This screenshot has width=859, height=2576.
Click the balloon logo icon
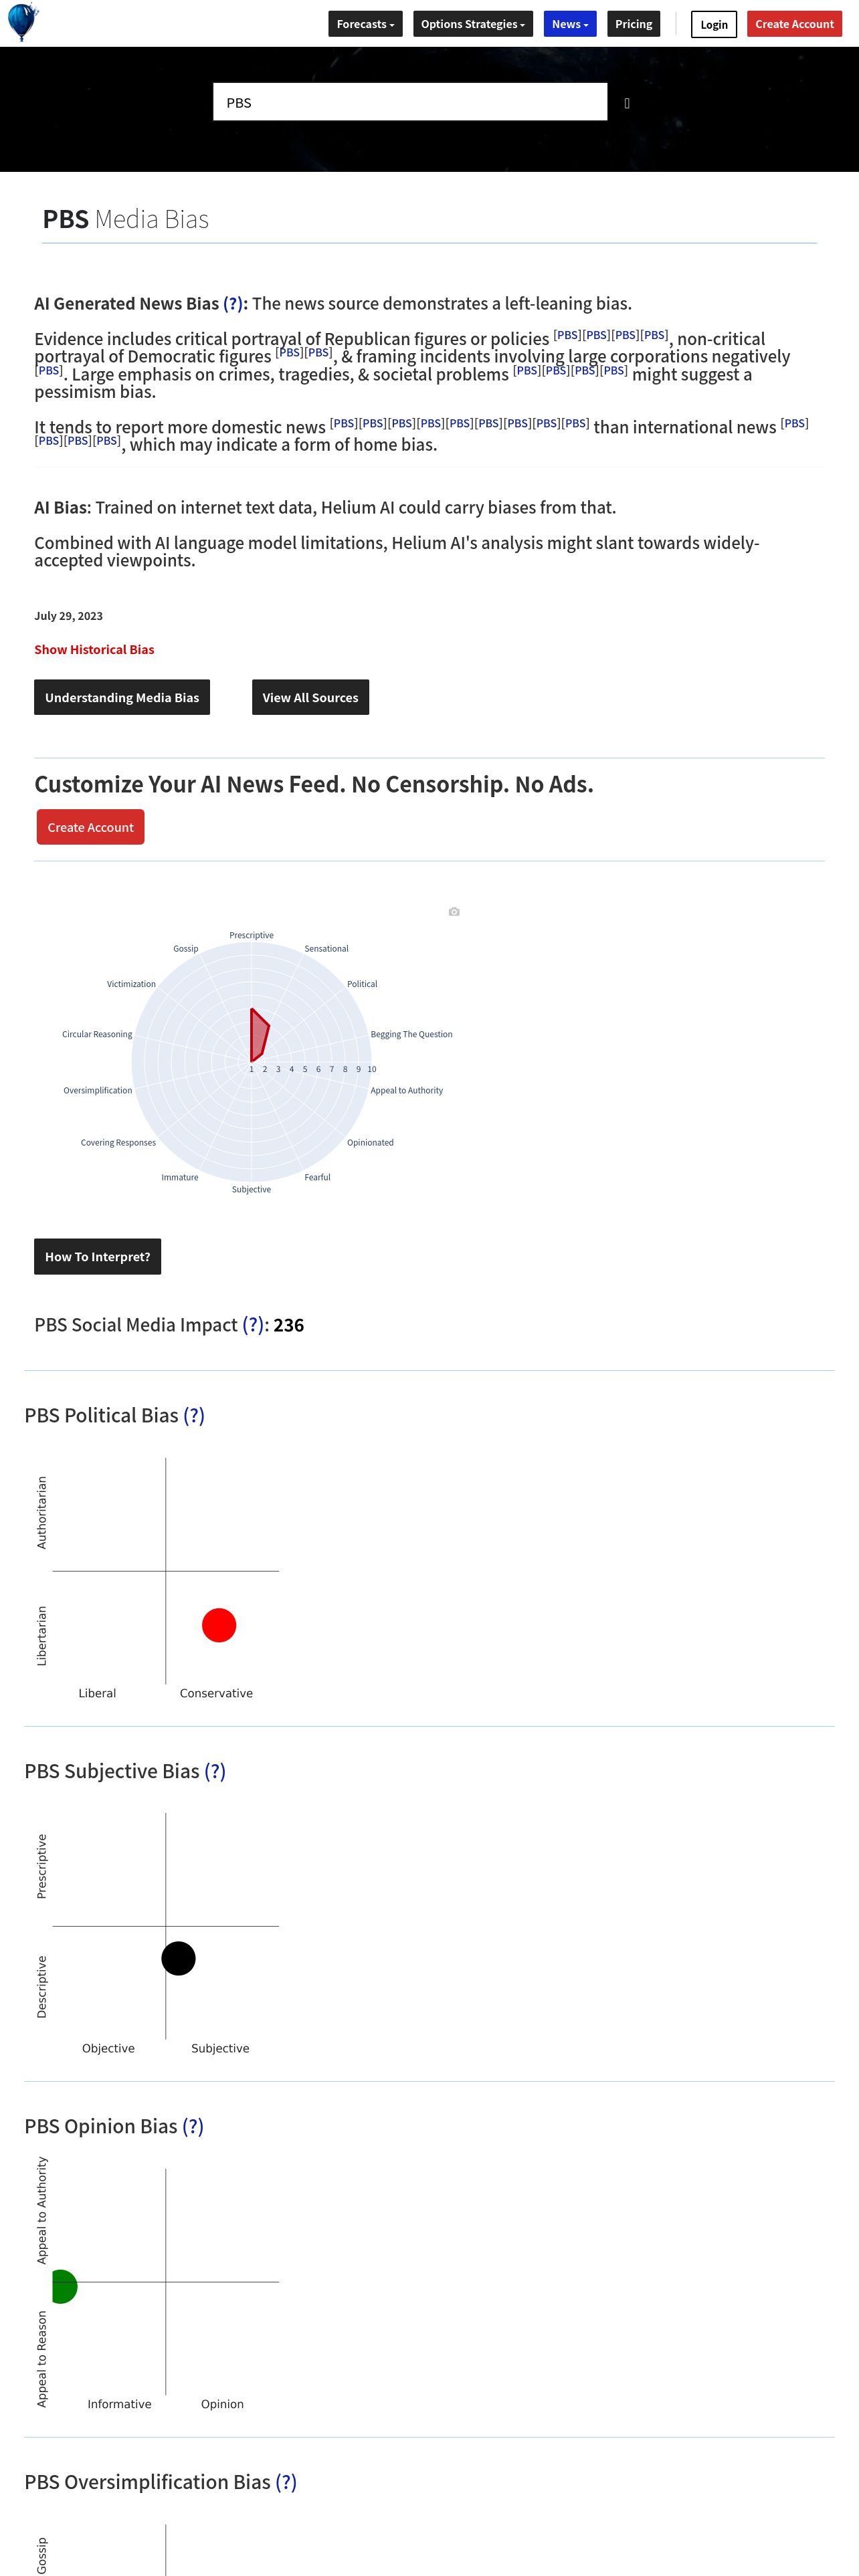click(x=22, y=22)
